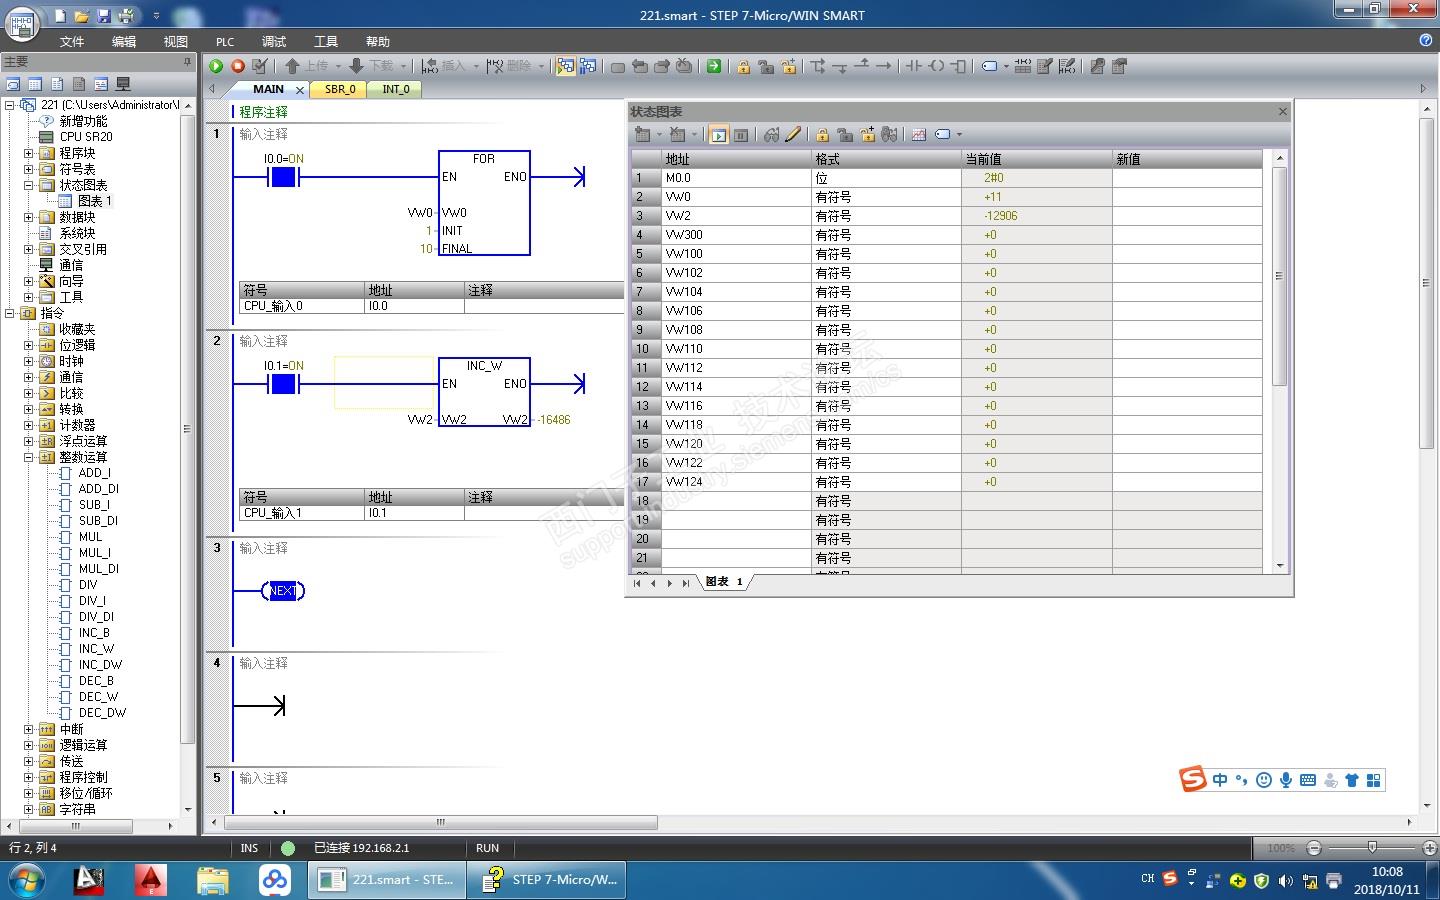This screenshot has width=1440, height=900.
Task: Open the 视图 menu
Action: coord(176,42)
